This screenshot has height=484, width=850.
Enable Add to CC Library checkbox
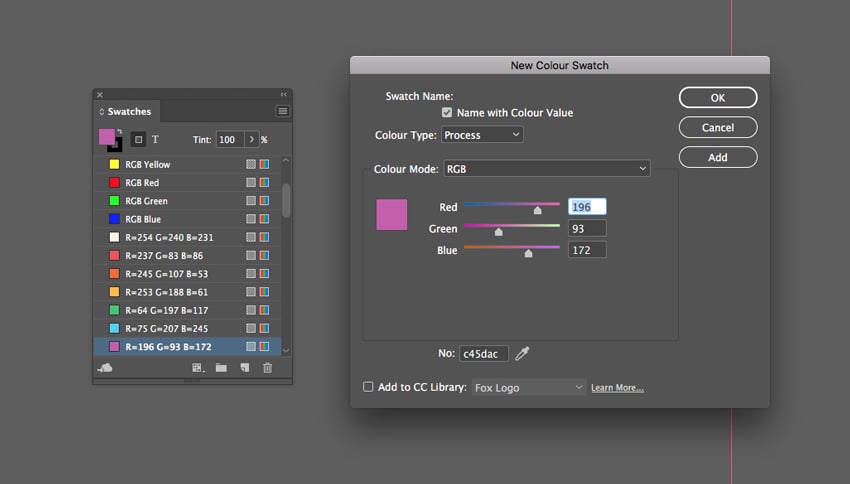[x=368, y=387]
